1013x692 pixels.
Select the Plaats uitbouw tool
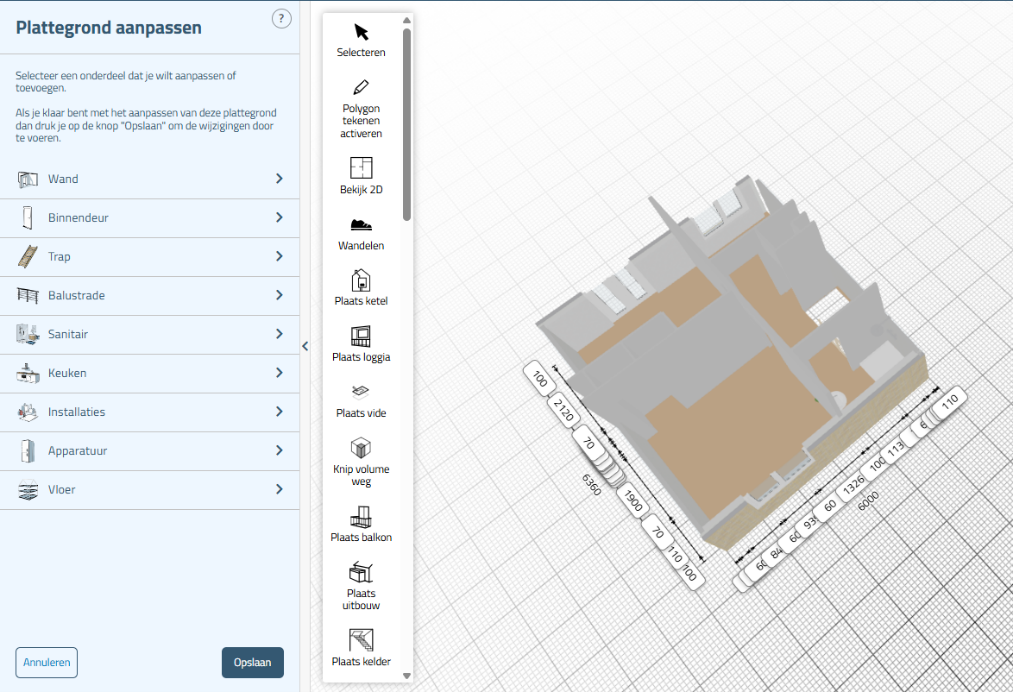click(361, 585)
